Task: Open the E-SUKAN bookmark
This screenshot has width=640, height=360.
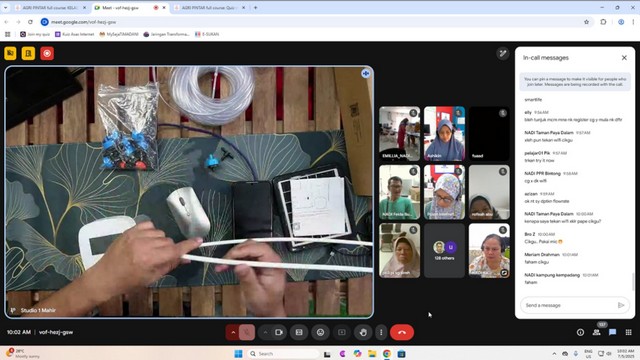Action: point(207,34)
